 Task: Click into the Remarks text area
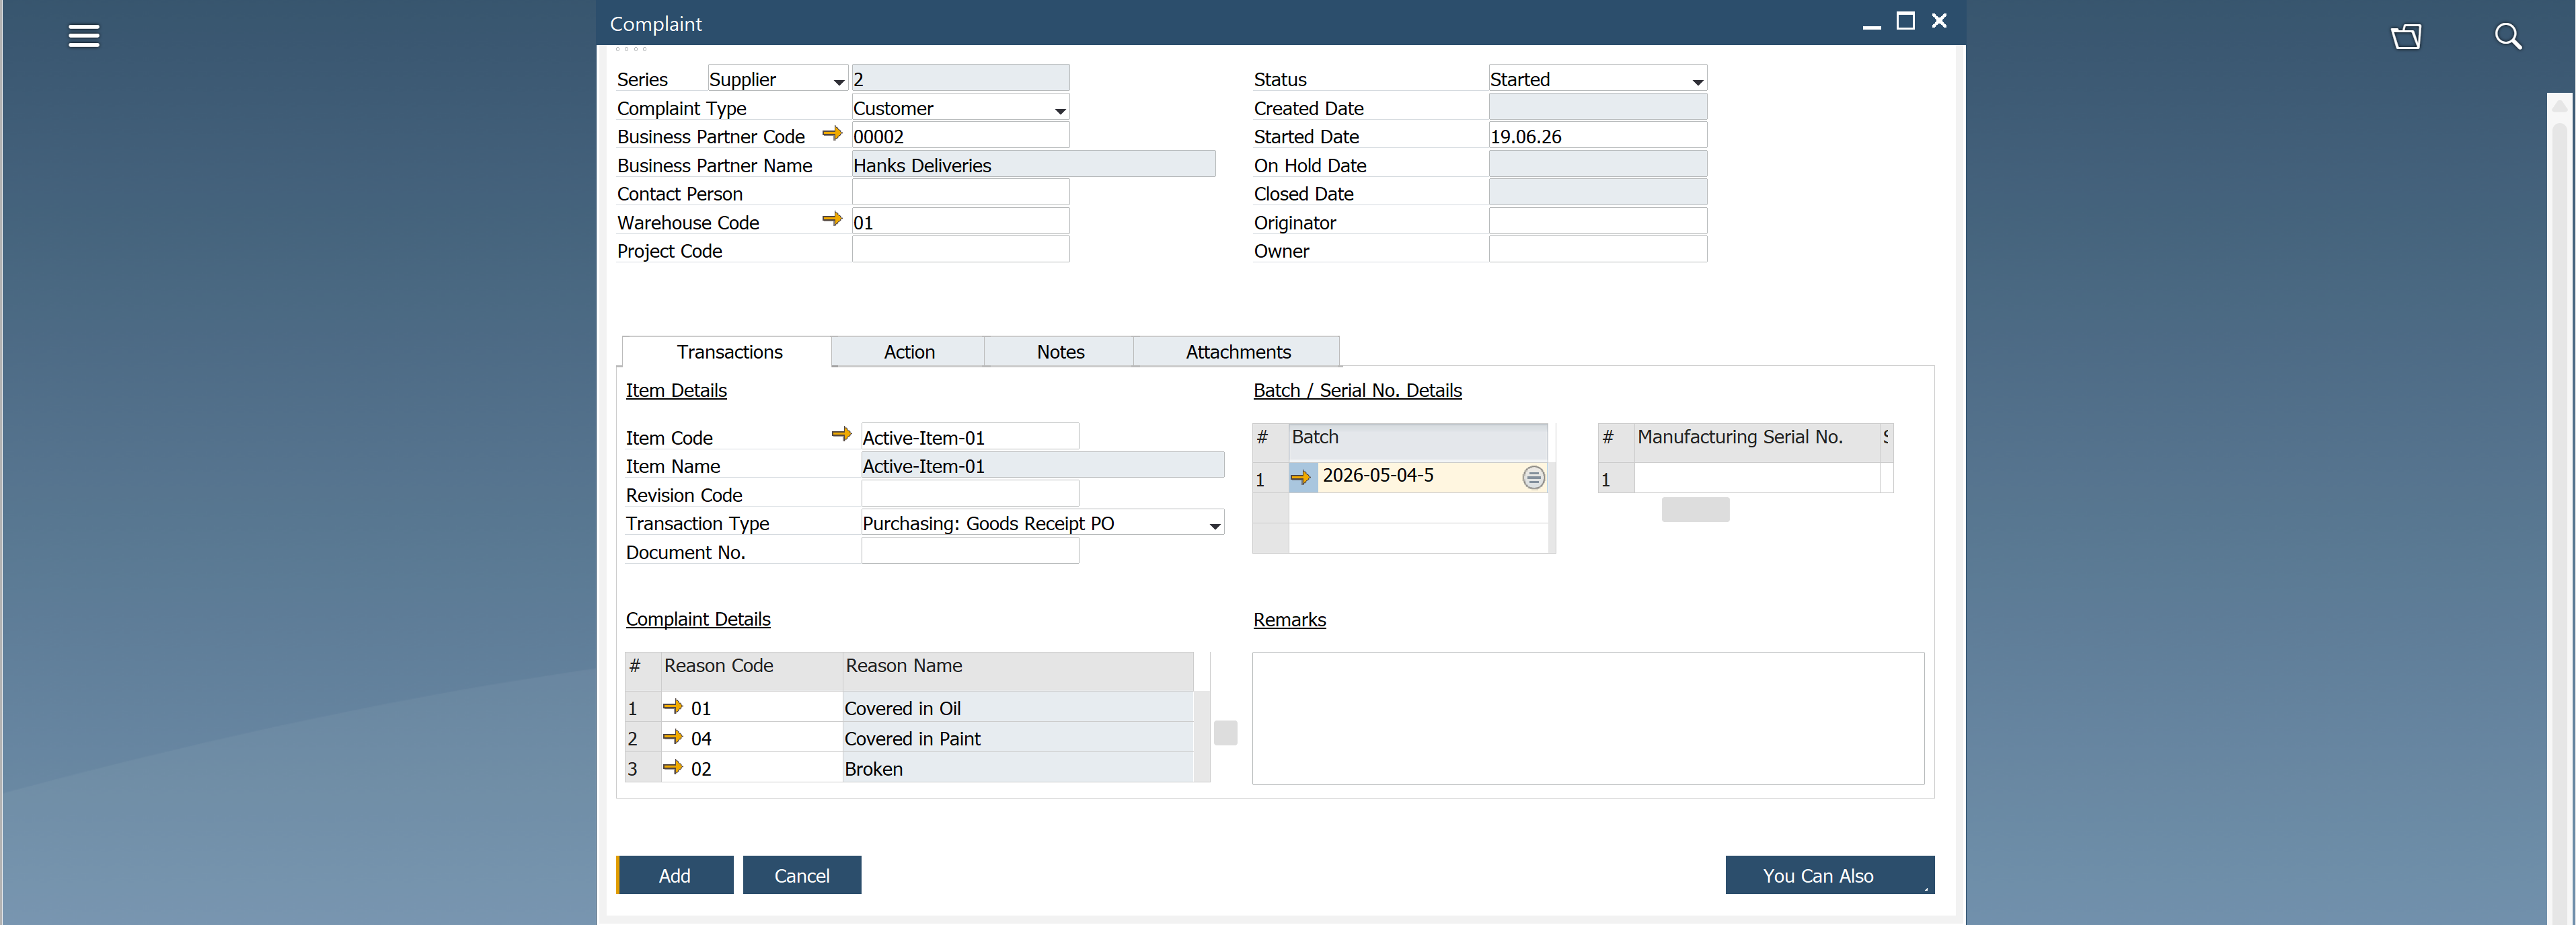[x=1587, y=718]
